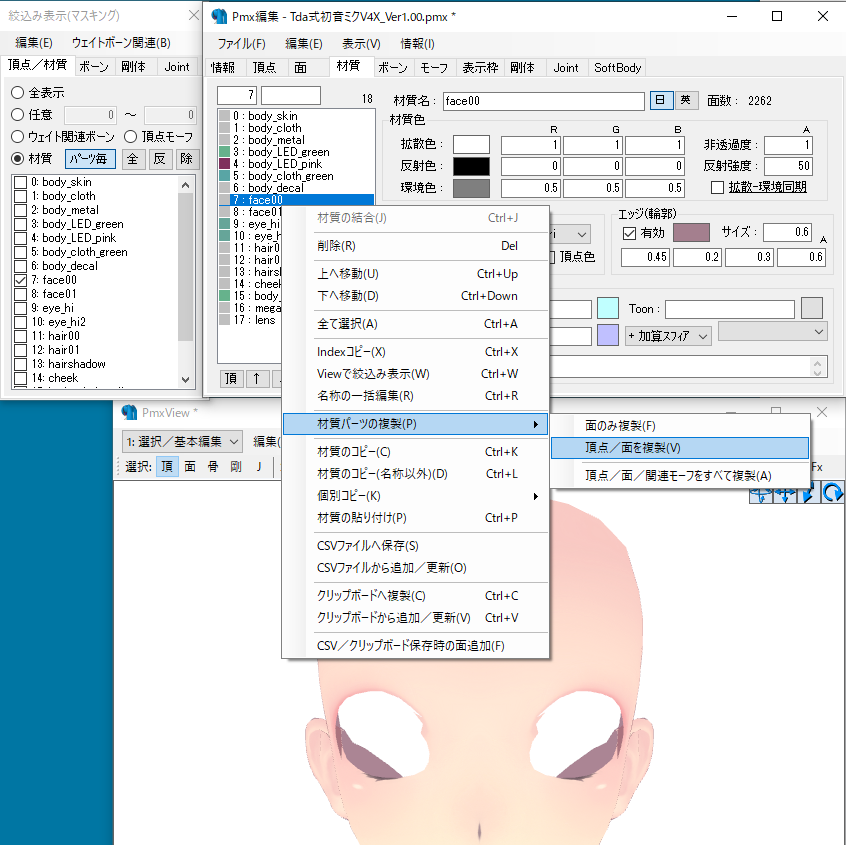This screenshot has height=845, width=846.
Task: Switch to the 表示枠 tab
Action: pyautogui.click(x=480, y=67)
